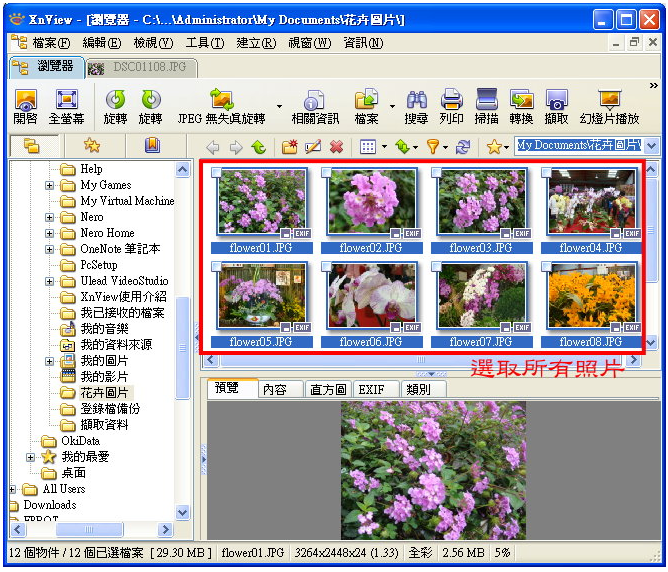The image size is (668, 572).
Task: Open the 轉換 convert tool
Action: coord(521,106)
